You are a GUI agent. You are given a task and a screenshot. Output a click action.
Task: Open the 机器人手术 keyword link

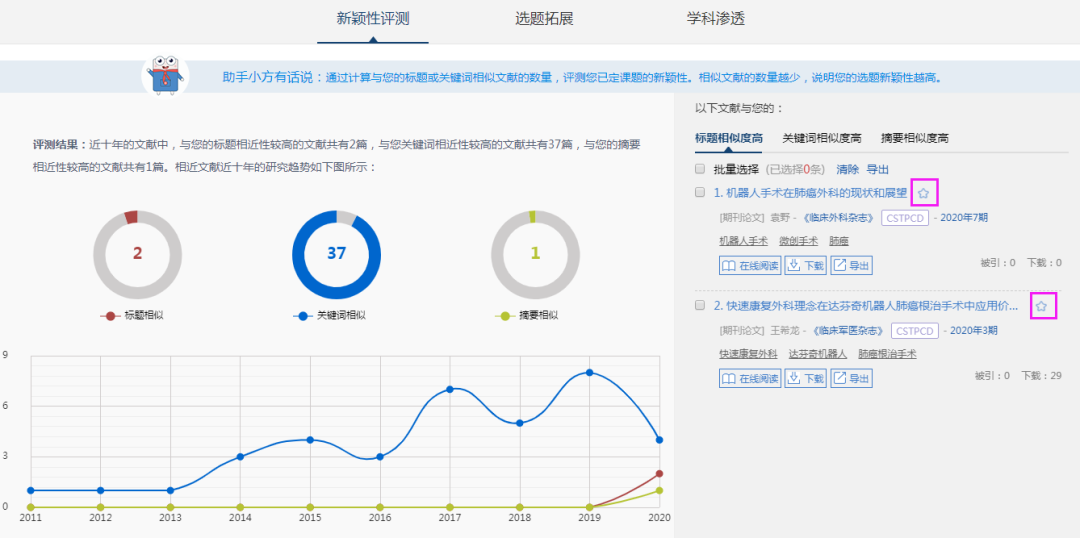point(743,241)
